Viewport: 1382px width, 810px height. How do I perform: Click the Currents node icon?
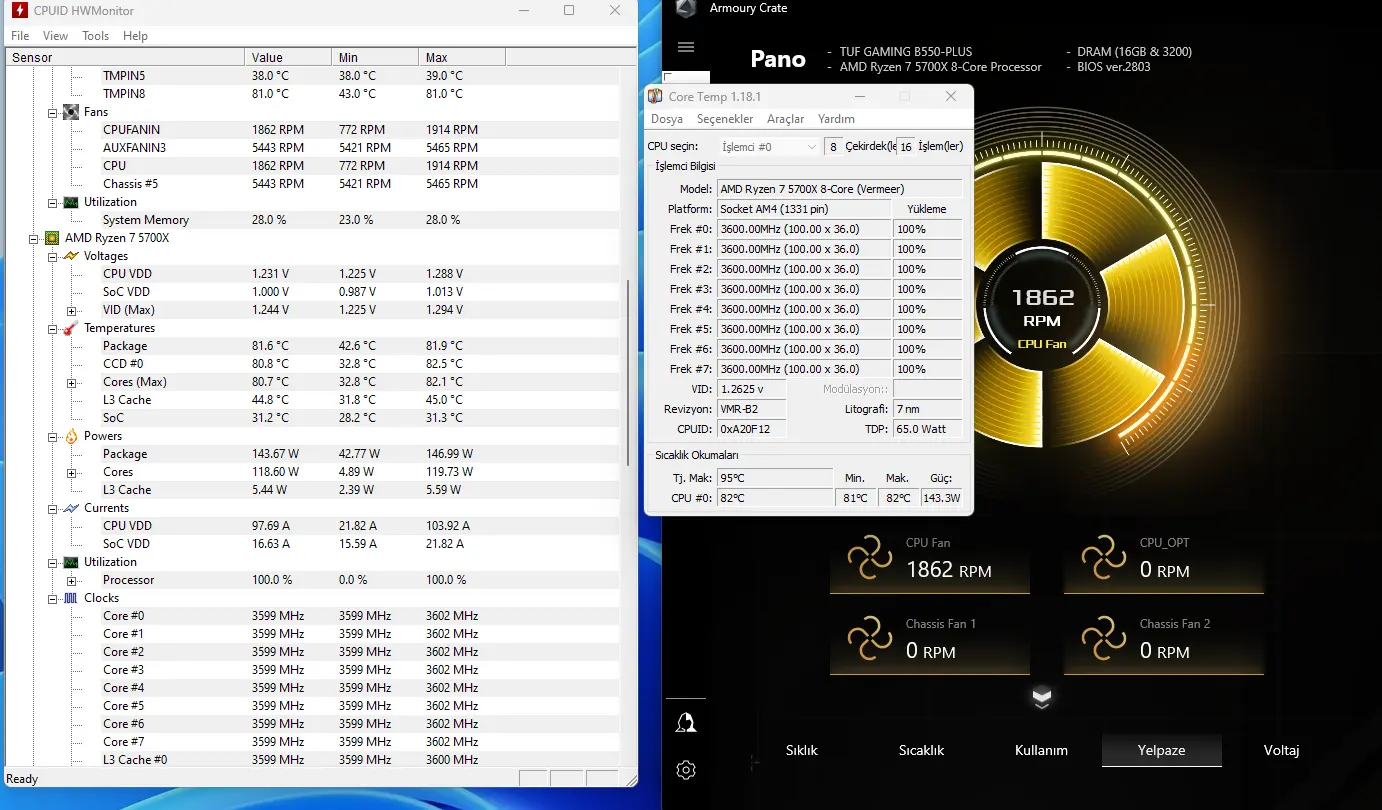[71, 508]
